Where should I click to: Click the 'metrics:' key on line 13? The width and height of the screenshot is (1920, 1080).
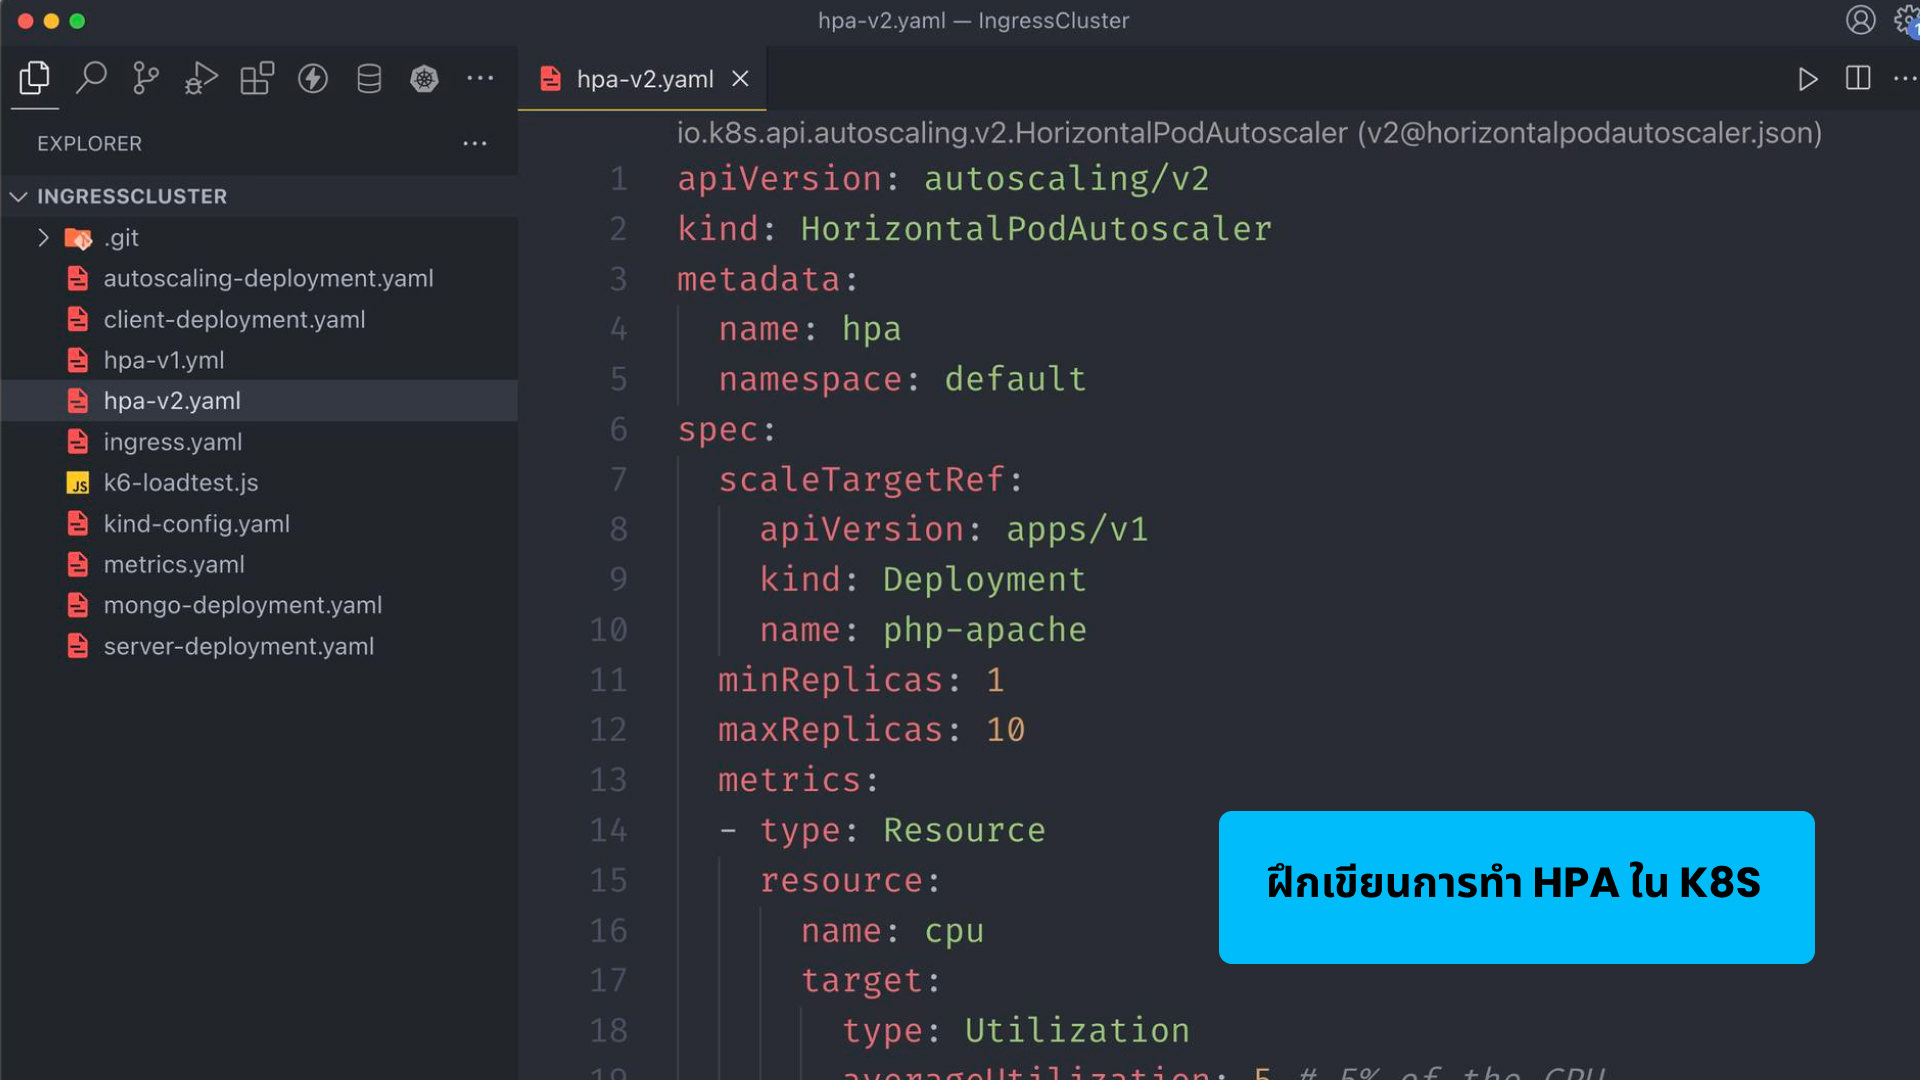(x=798, y=780)
